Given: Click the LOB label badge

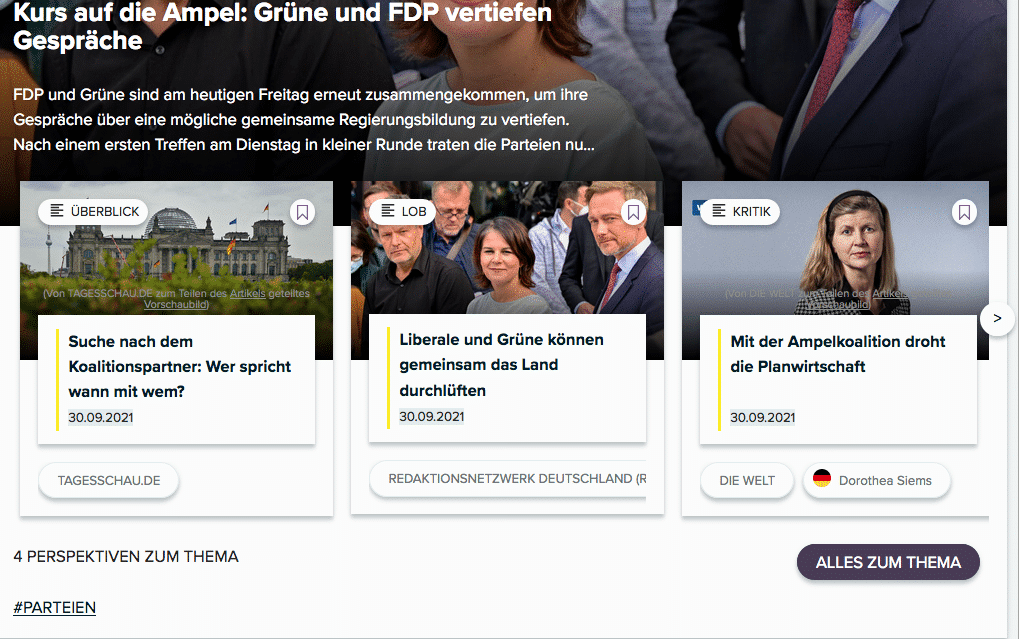Looking at the screenshot, I should tap(402, 212).
